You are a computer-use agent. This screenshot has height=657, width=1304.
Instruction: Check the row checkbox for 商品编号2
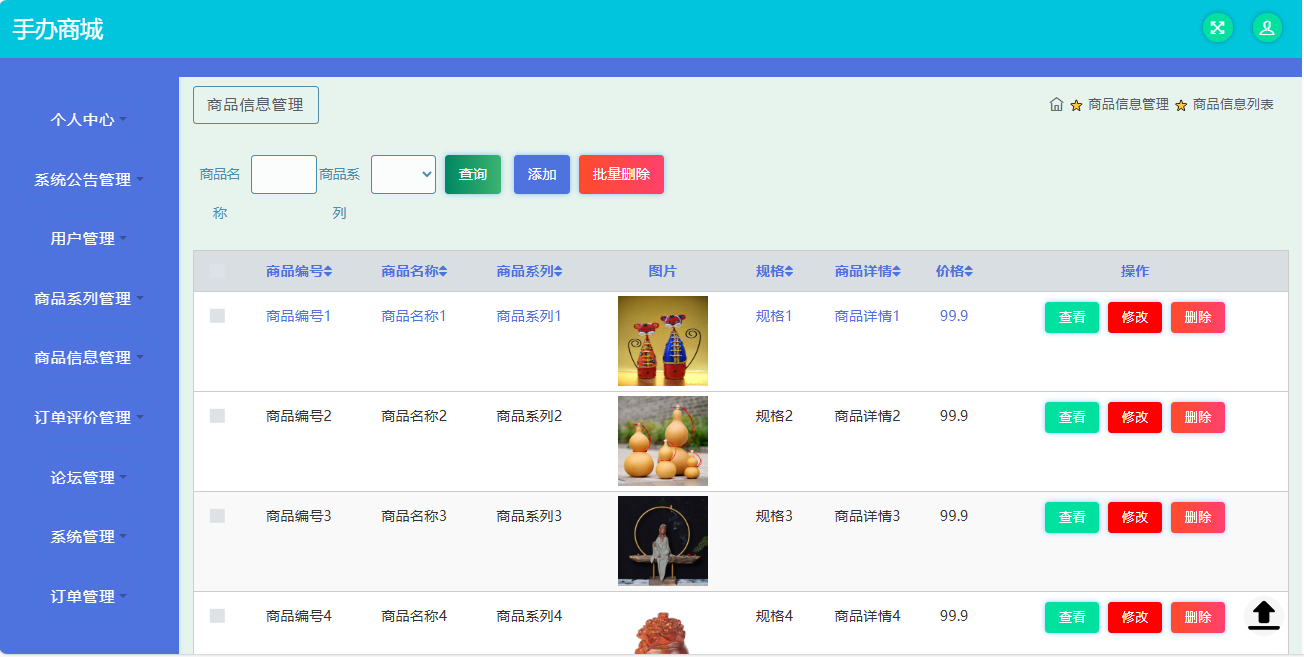tap(217, 416)
